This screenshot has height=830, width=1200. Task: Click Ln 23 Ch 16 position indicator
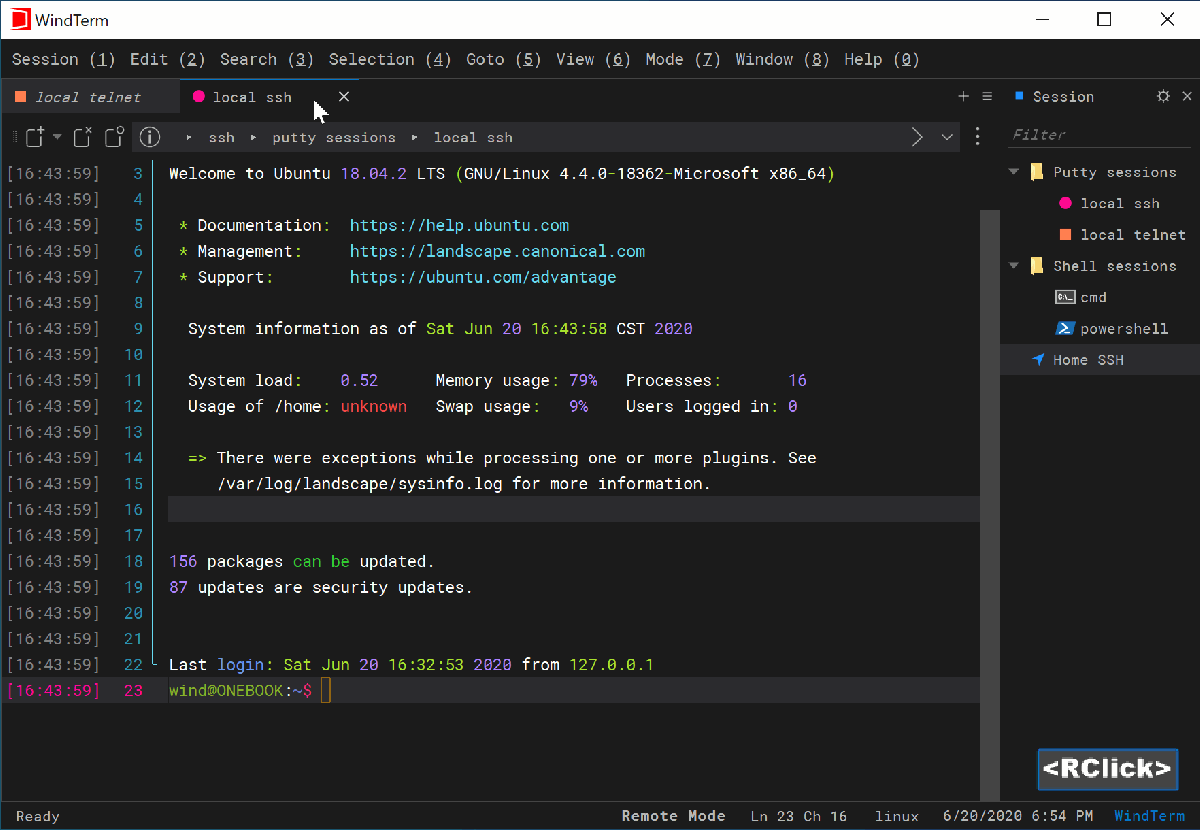[x=799, y=816]
